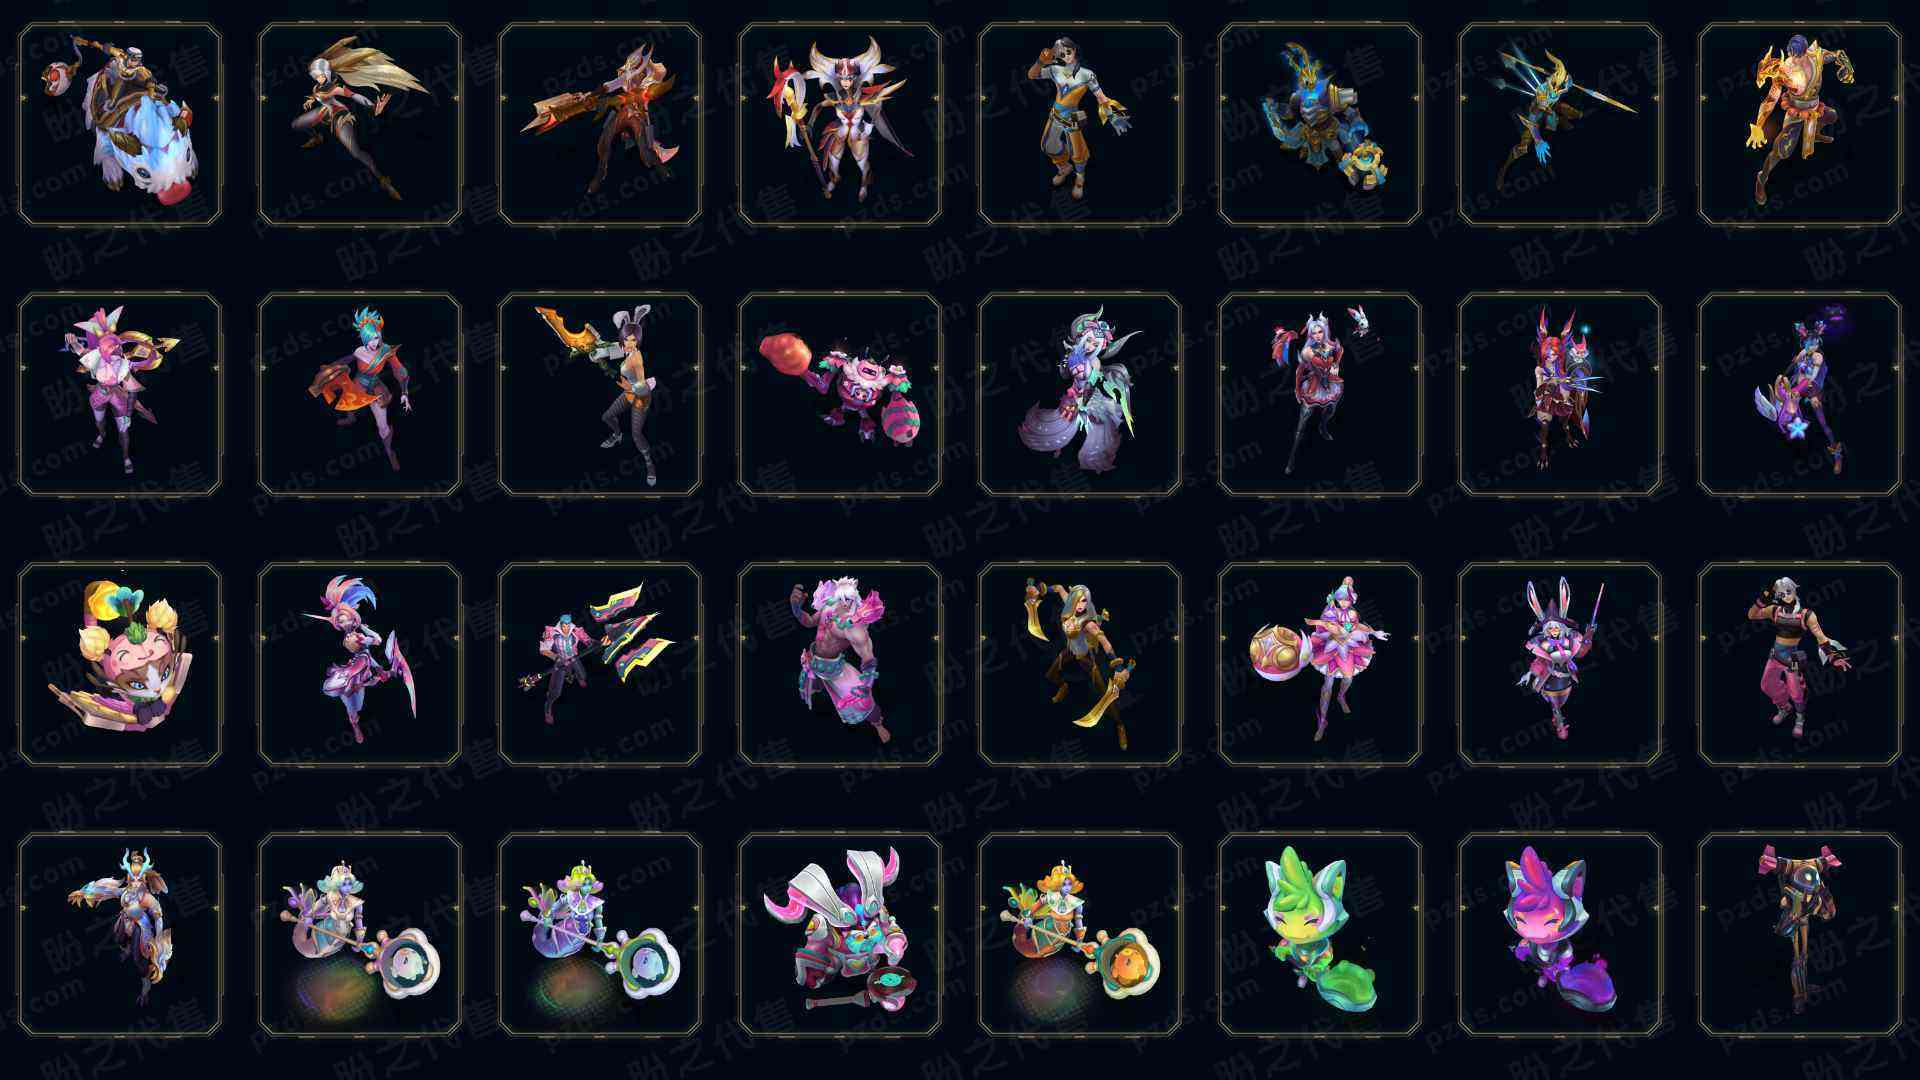Choose the teal-haired dancer with orange fans
Screen dimensions: 1920x1080
(360, 394)
